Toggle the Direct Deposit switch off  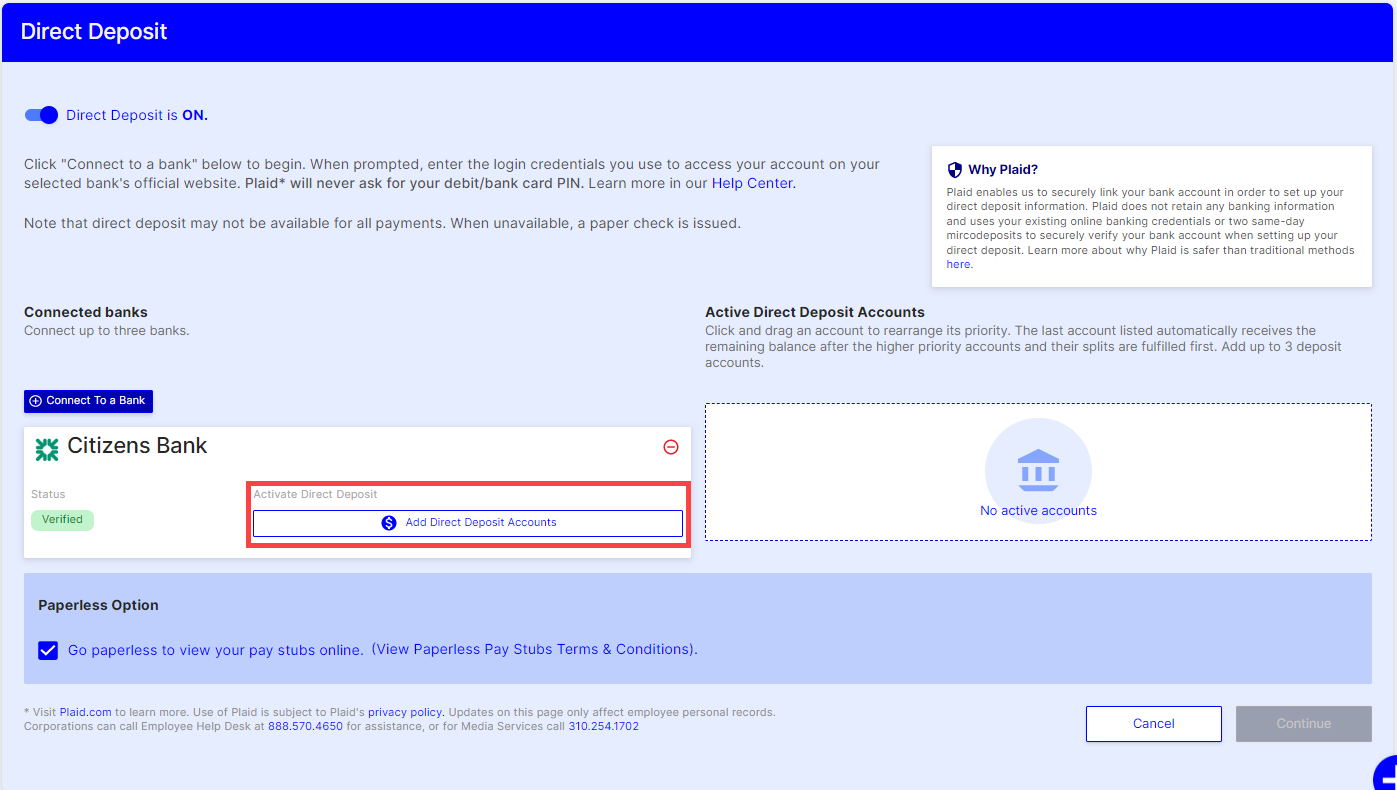[x=42, y=115]
